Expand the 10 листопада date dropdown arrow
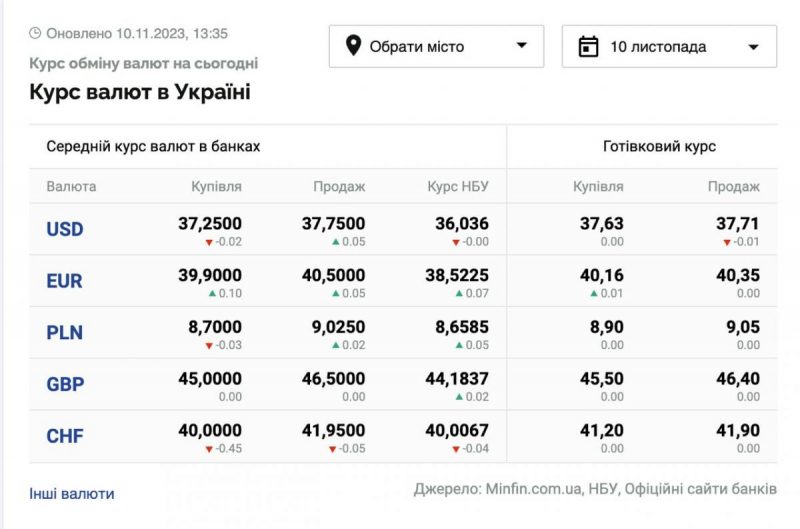 [x=753, y=46]
